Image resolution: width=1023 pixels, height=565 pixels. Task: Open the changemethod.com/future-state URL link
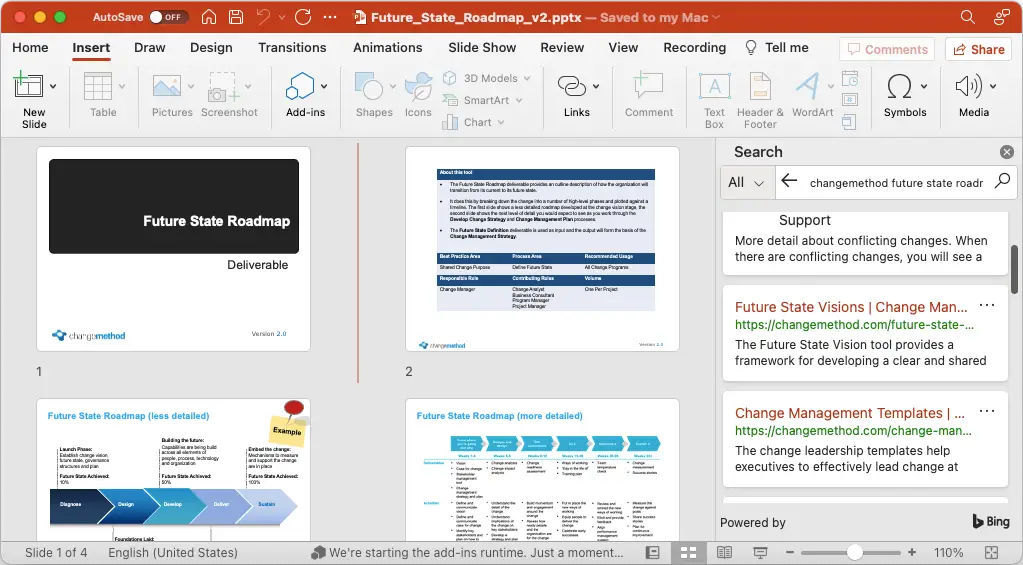pyautogui.click(x=854, y=325)
